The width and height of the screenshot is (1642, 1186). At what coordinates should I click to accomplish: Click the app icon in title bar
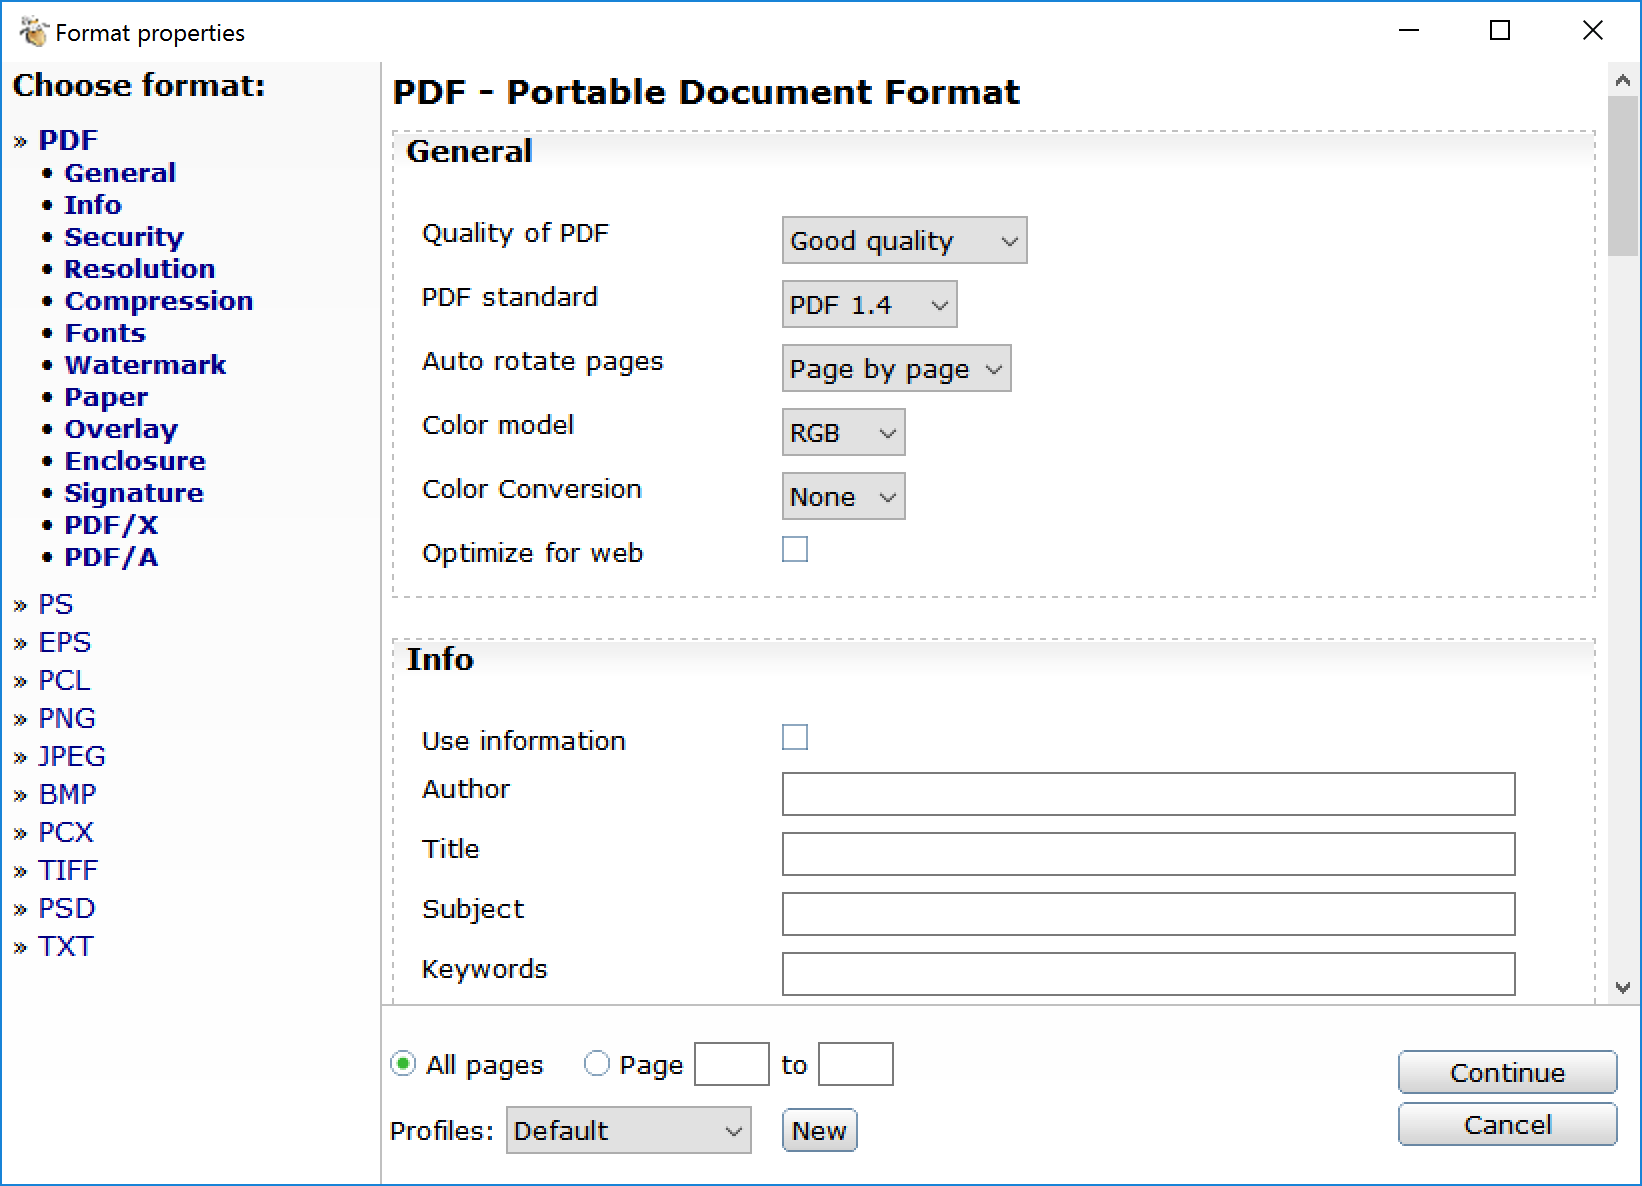33,32
